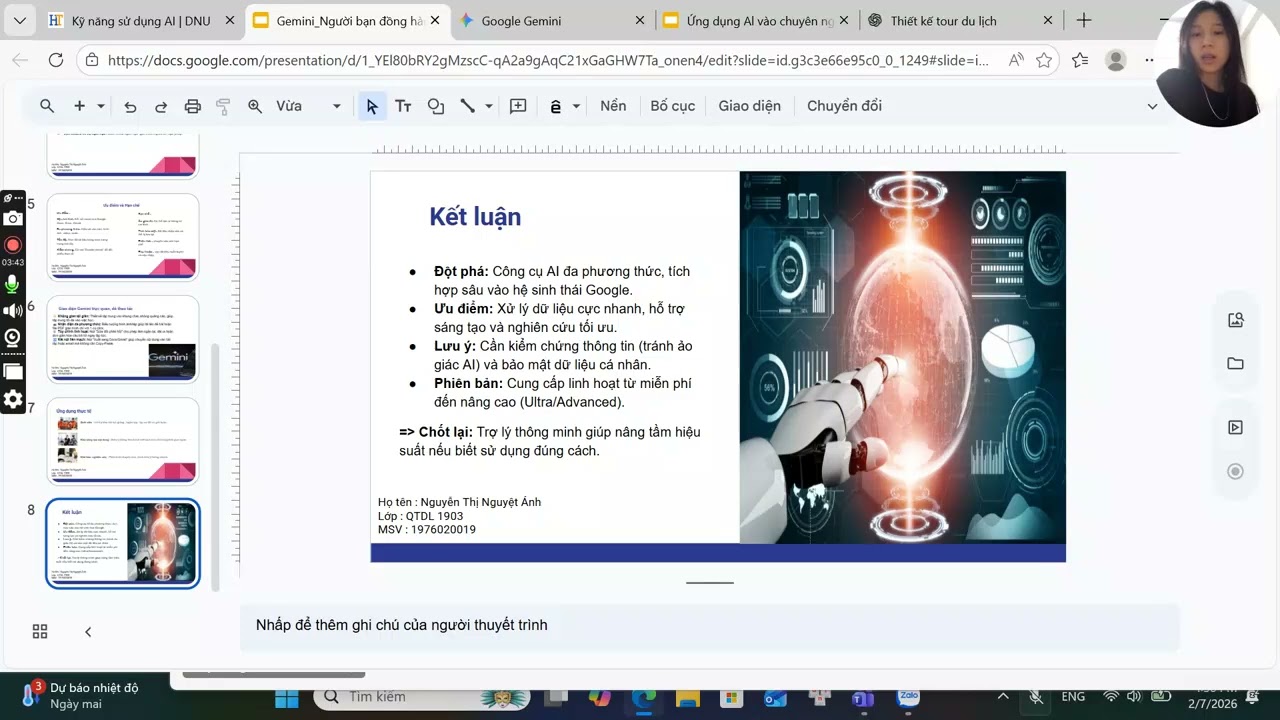Open the shapes tool

(x=436, y=106)
